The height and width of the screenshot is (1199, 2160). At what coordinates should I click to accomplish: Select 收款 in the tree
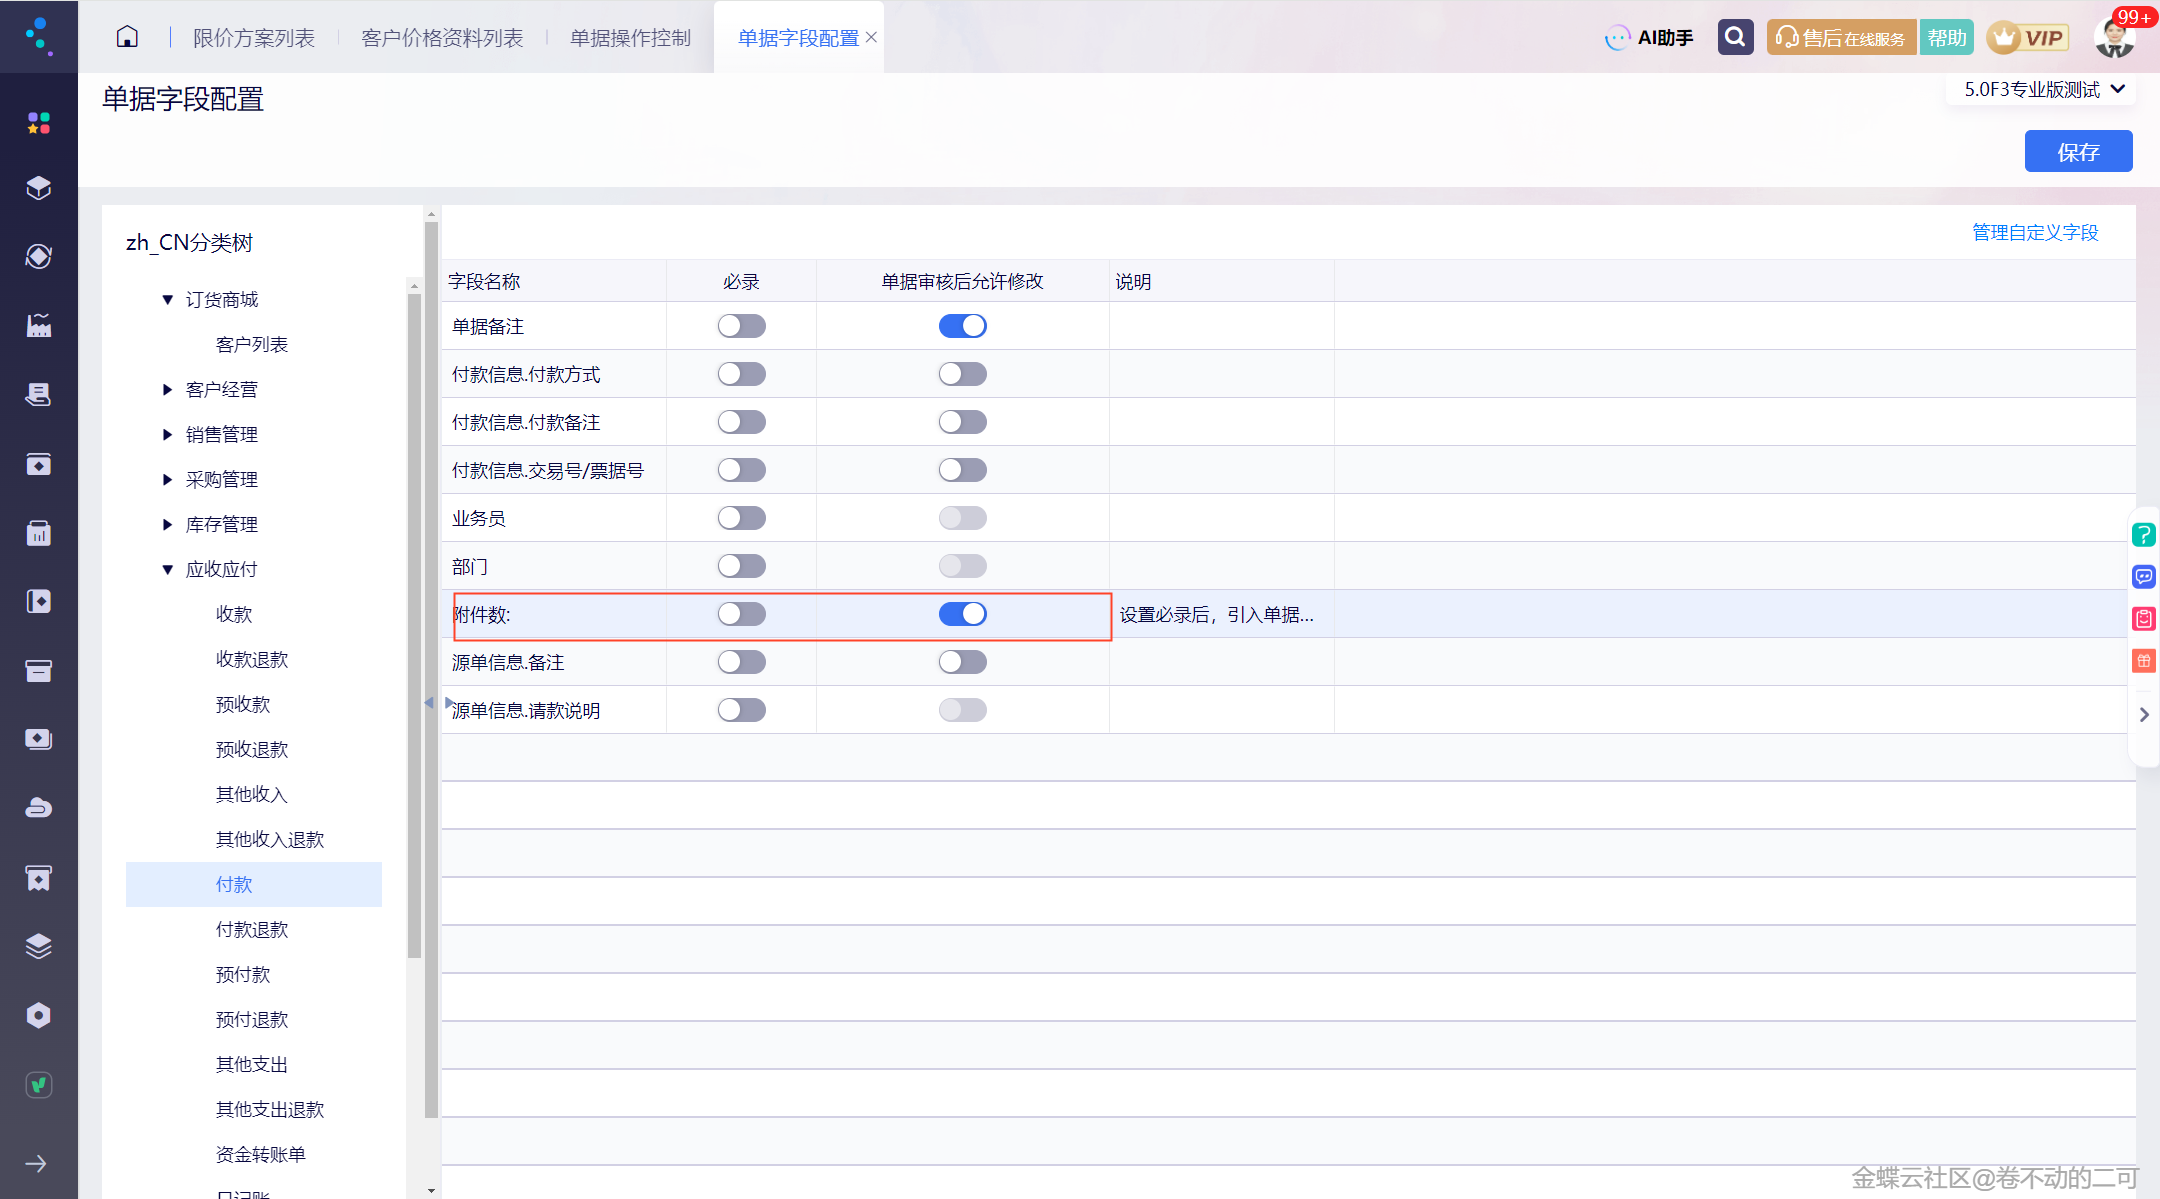pos(234,615)
